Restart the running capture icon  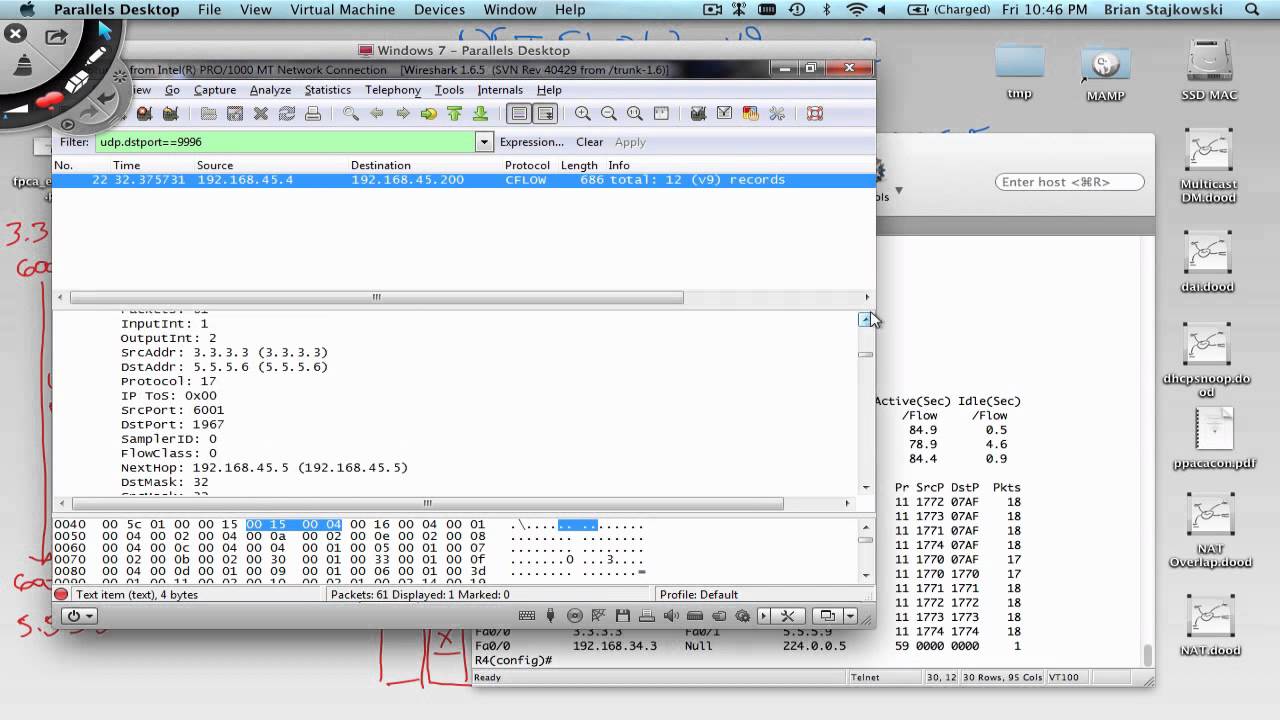tap(170, 114)
